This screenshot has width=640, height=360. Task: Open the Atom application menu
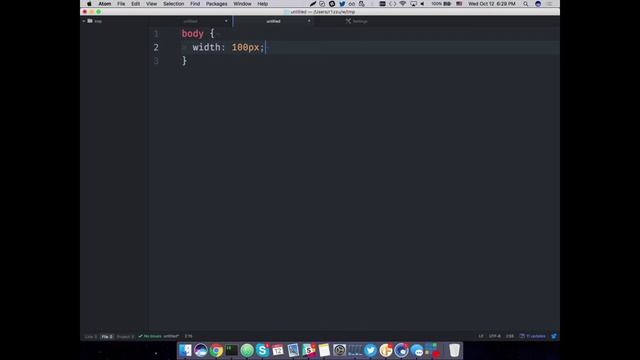point(104,4)
